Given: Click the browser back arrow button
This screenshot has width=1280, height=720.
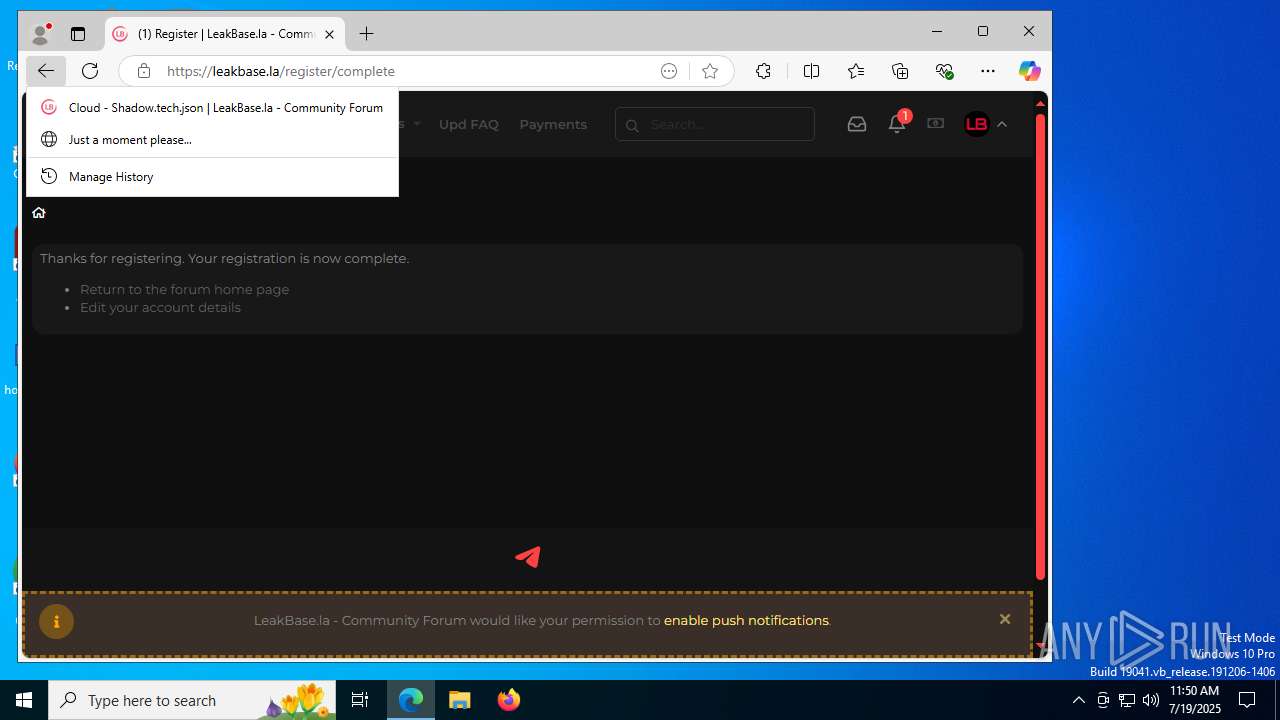Looking at the screenshot, I should (x=46, y=71).
